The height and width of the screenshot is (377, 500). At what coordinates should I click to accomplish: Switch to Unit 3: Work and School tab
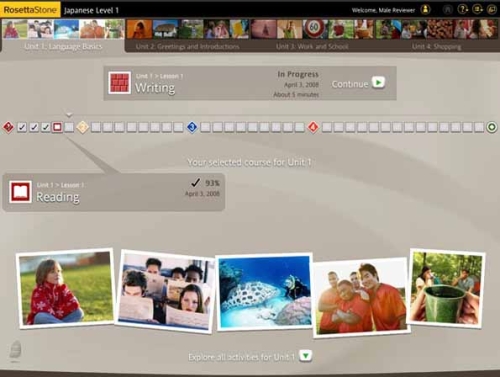pyautogui.click(x=312, y=47)
